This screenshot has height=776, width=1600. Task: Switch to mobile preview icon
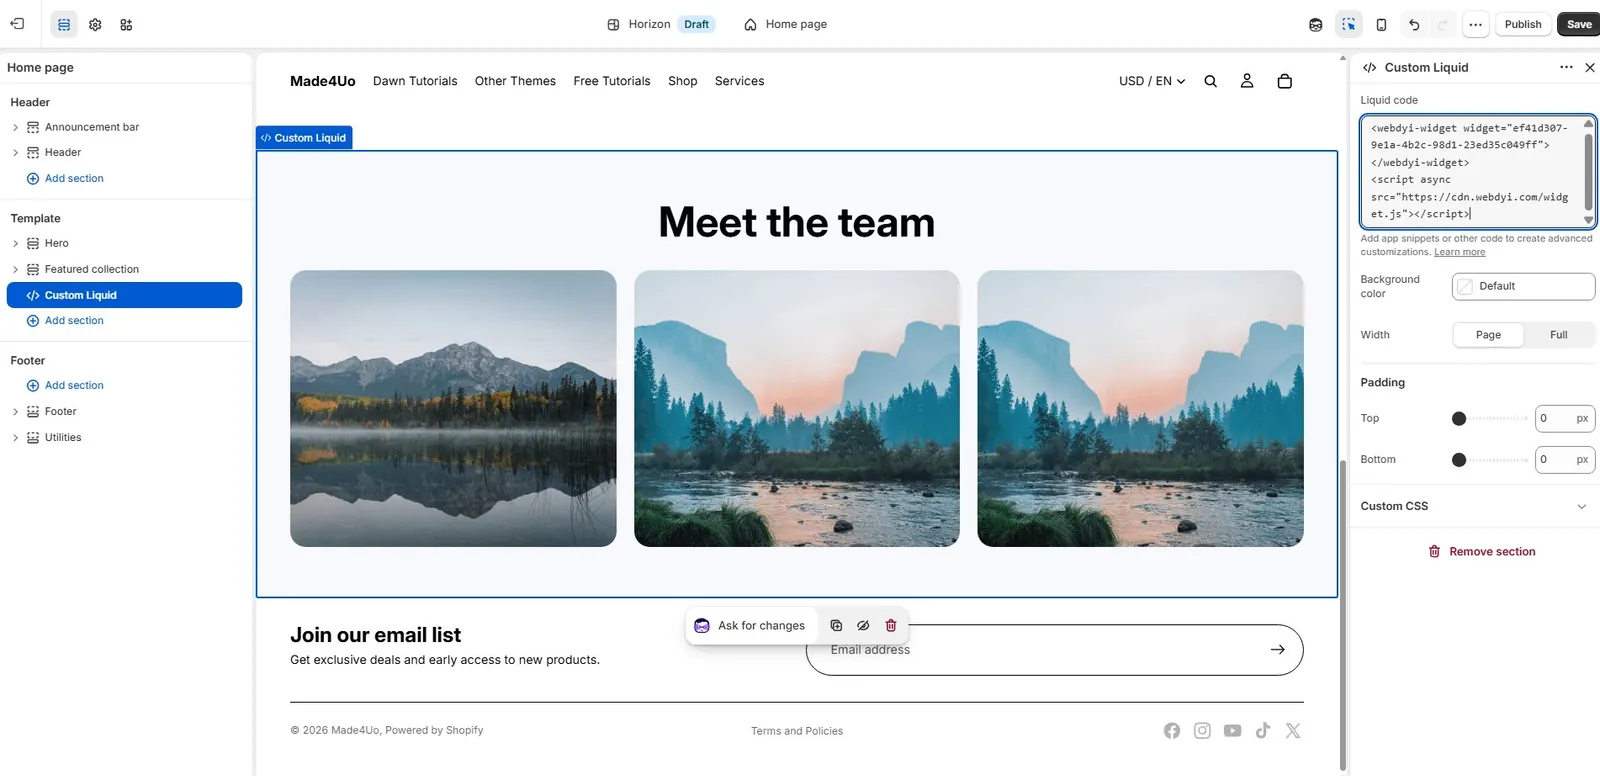tap(1381, 24)
